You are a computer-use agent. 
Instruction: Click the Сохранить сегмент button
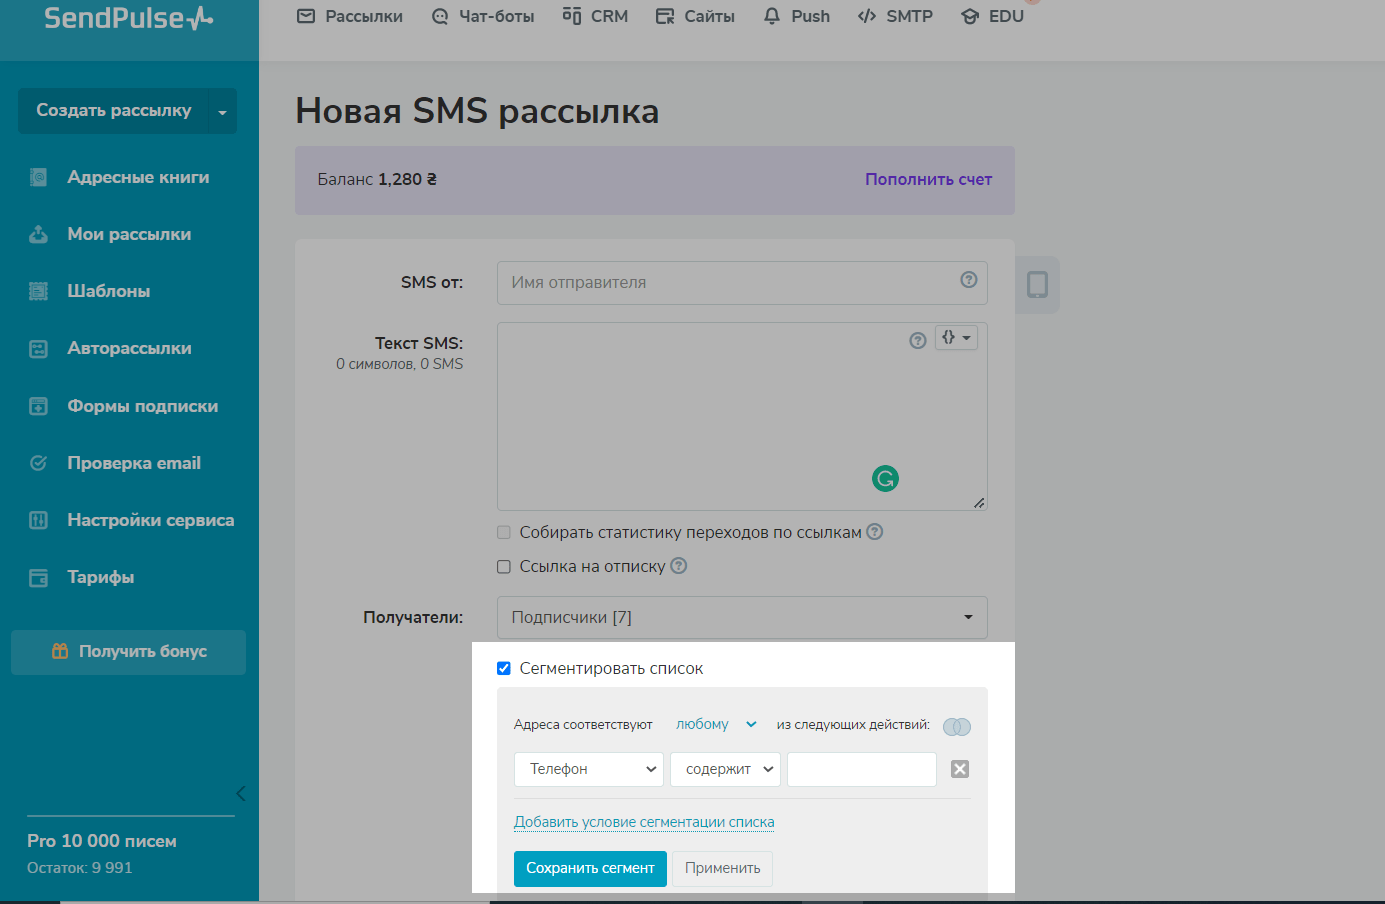[590, 868]
